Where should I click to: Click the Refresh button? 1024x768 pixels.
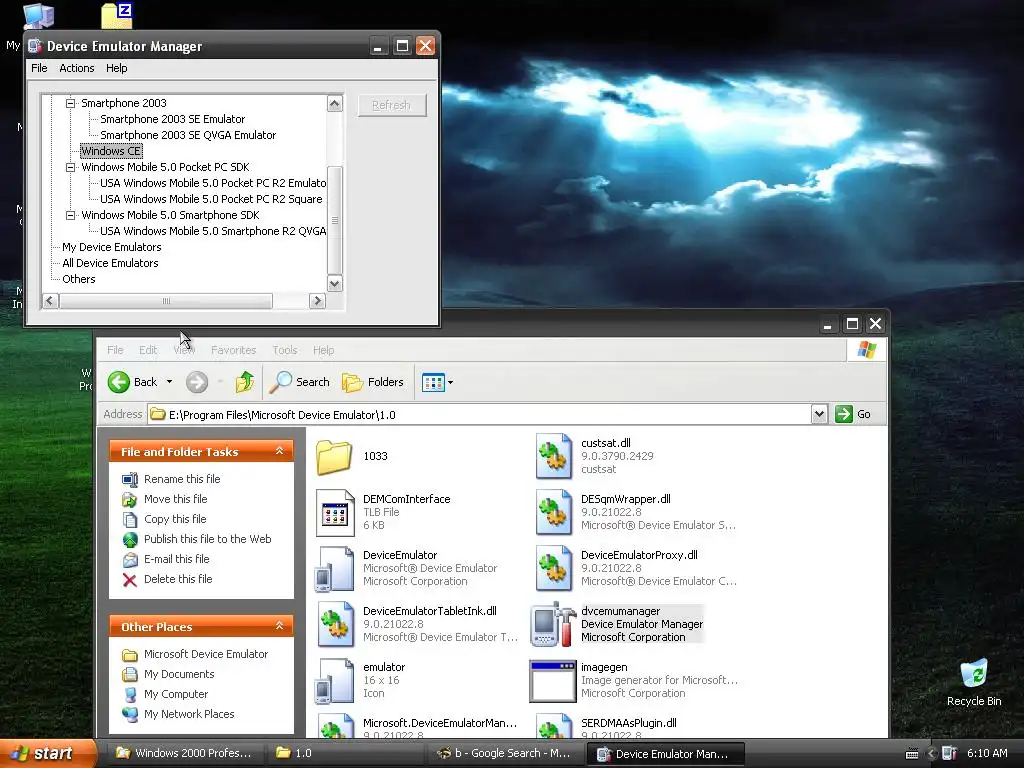(392, 105)
